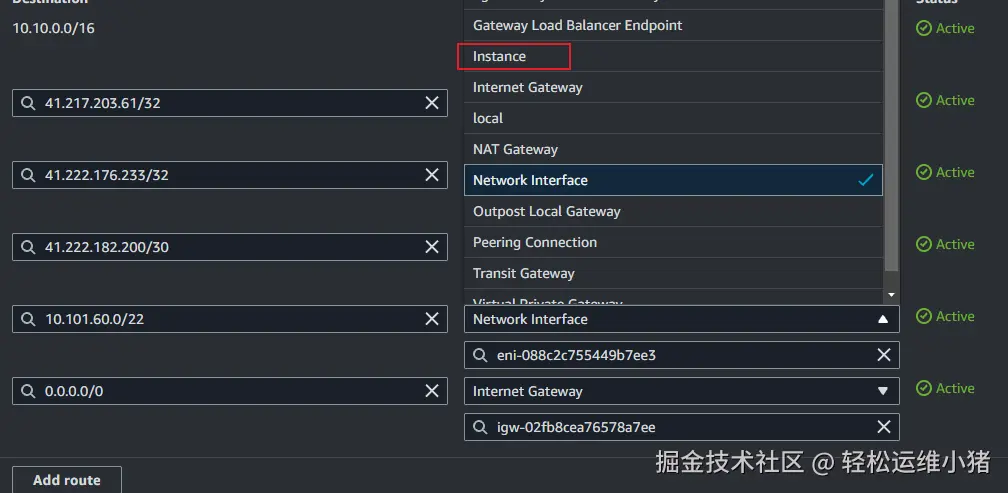The height and width of the screenshot is (493, 1008).
Task: Pick Transit Gateway from target options
Action: point(523,273)
